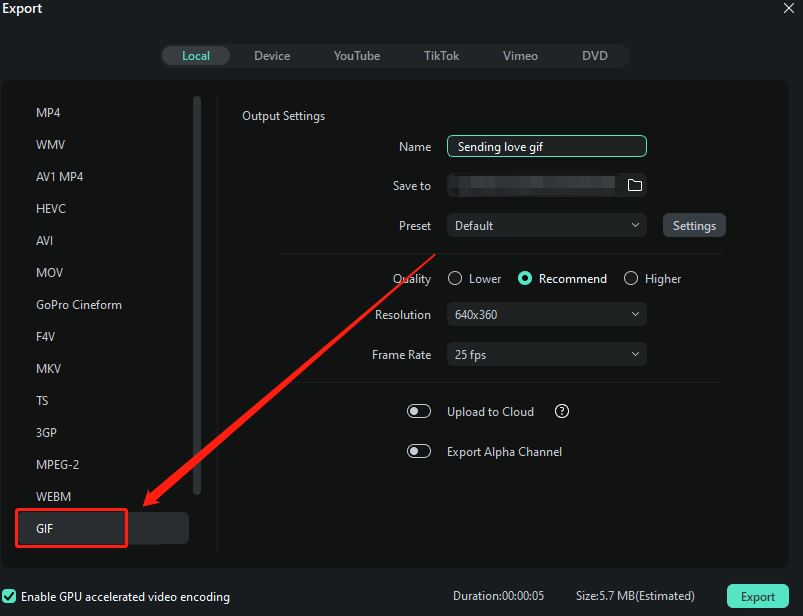The height and width of the screenshot is (616, 803).
Task: Enable the Export Alpha Channel switch
Action: coord(419,451)
